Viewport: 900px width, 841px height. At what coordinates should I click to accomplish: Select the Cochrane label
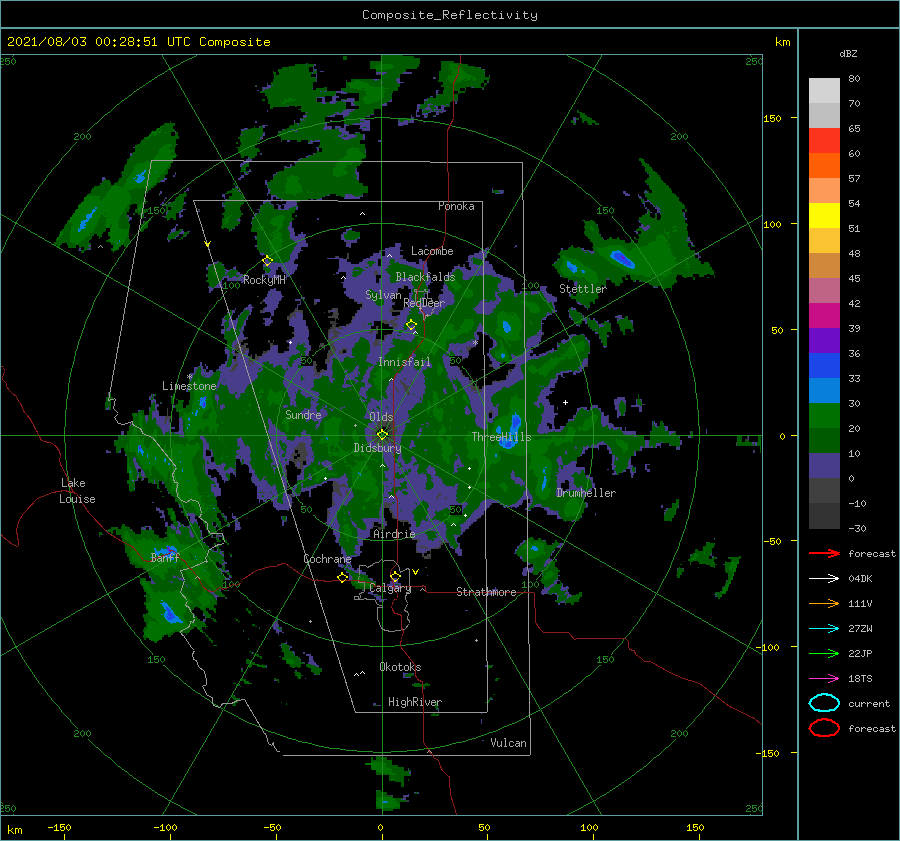pos(327,559)
